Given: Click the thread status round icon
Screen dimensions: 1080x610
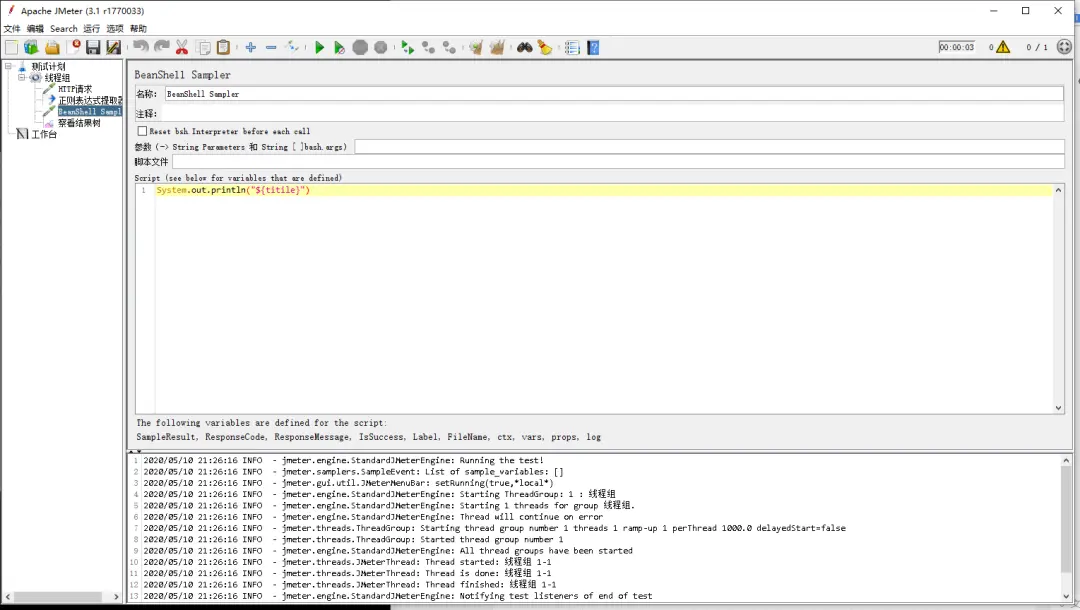Looking at the screenshot, I should click(1064, 47).
